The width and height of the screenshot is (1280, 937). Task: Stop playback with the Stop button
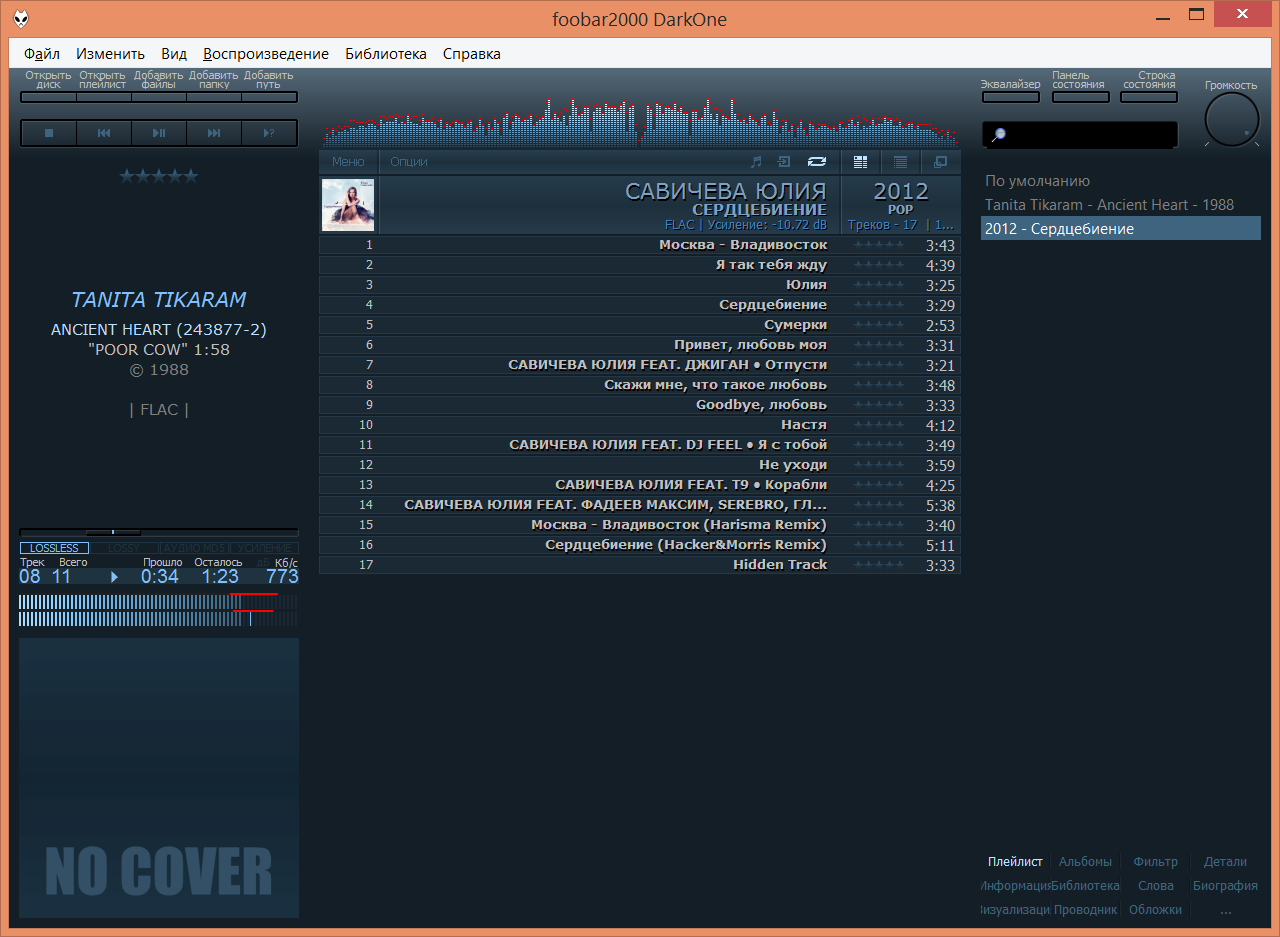tap(47, 133)
